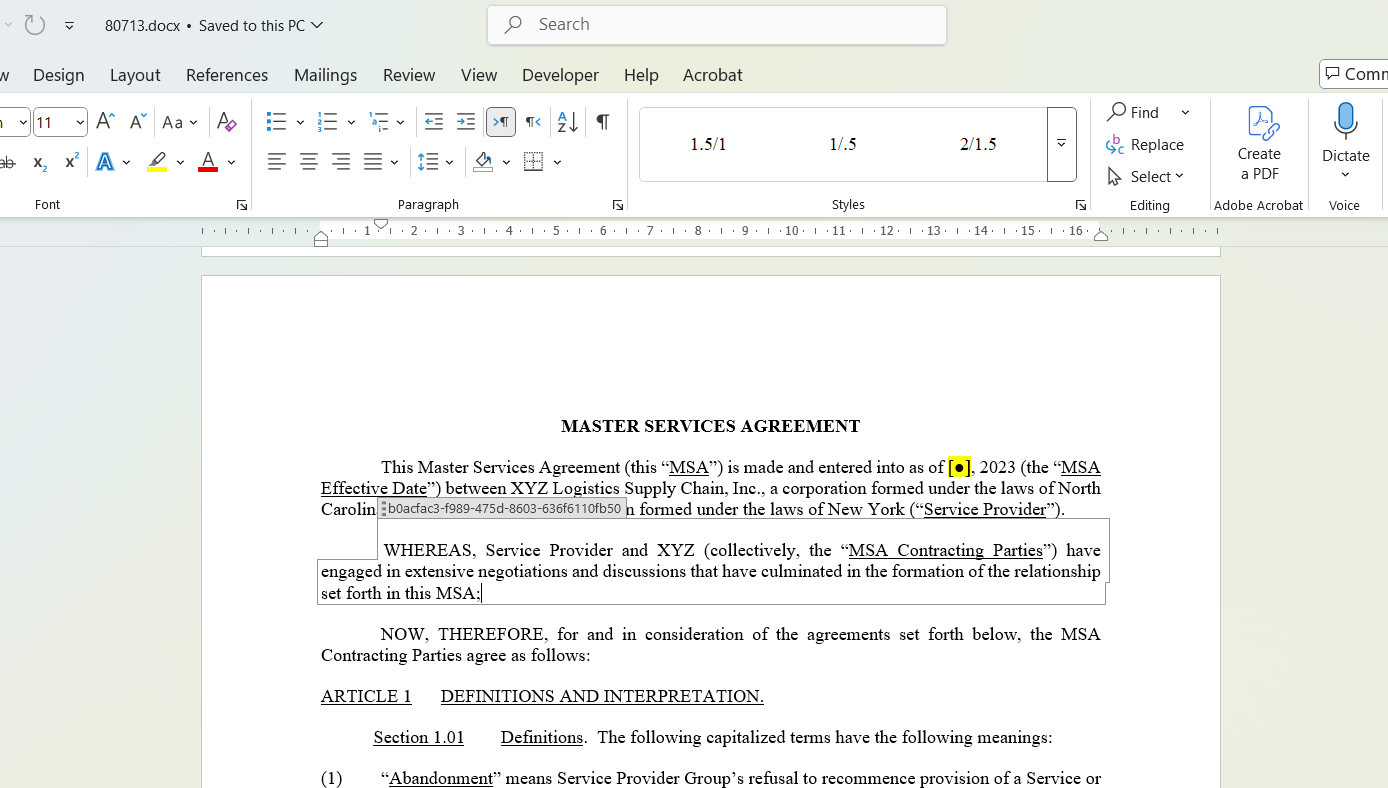Toggle left-to-right text direction
Screen dimensions: 1388x788
tap(501, 122)
